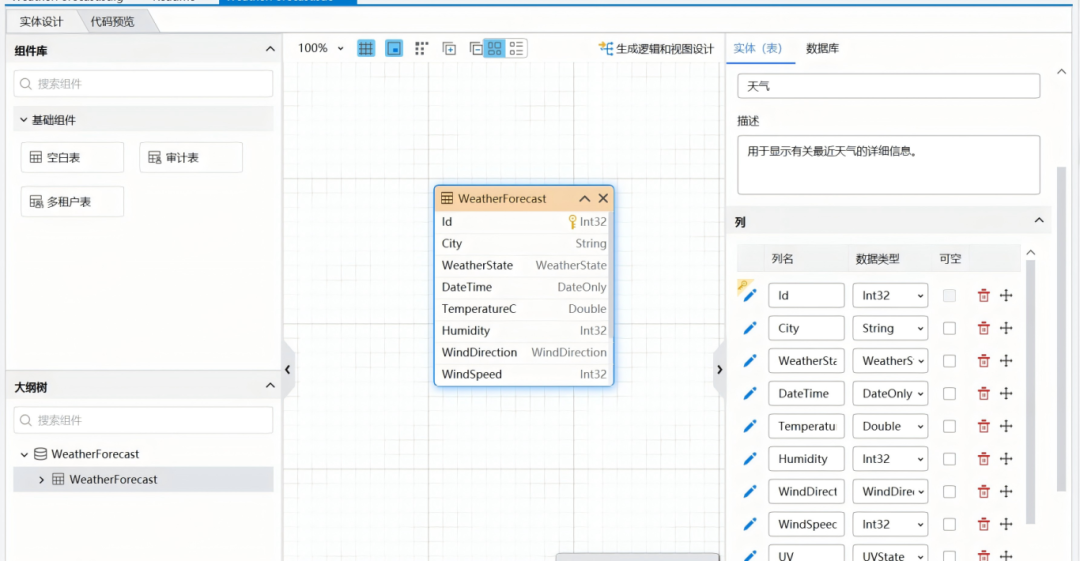Click the copy entity toolbar icon

pos(449,48)
